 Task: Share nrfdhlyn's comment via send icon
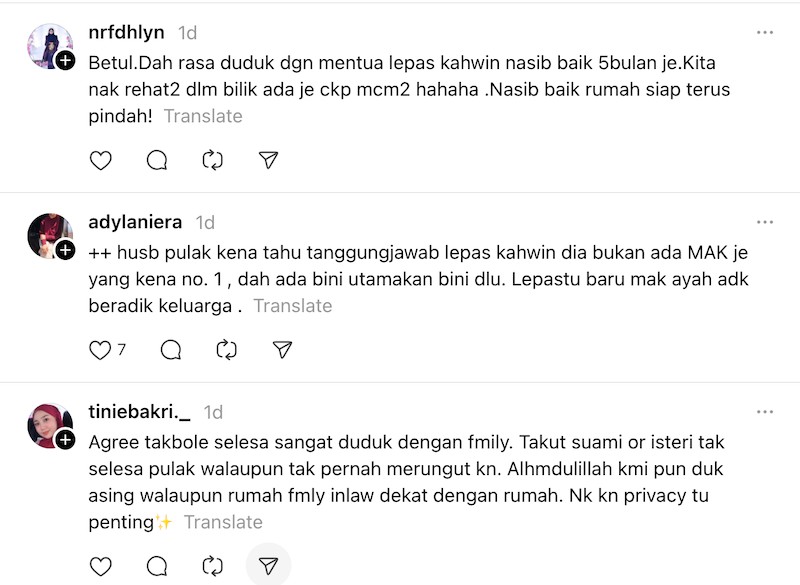268,160
